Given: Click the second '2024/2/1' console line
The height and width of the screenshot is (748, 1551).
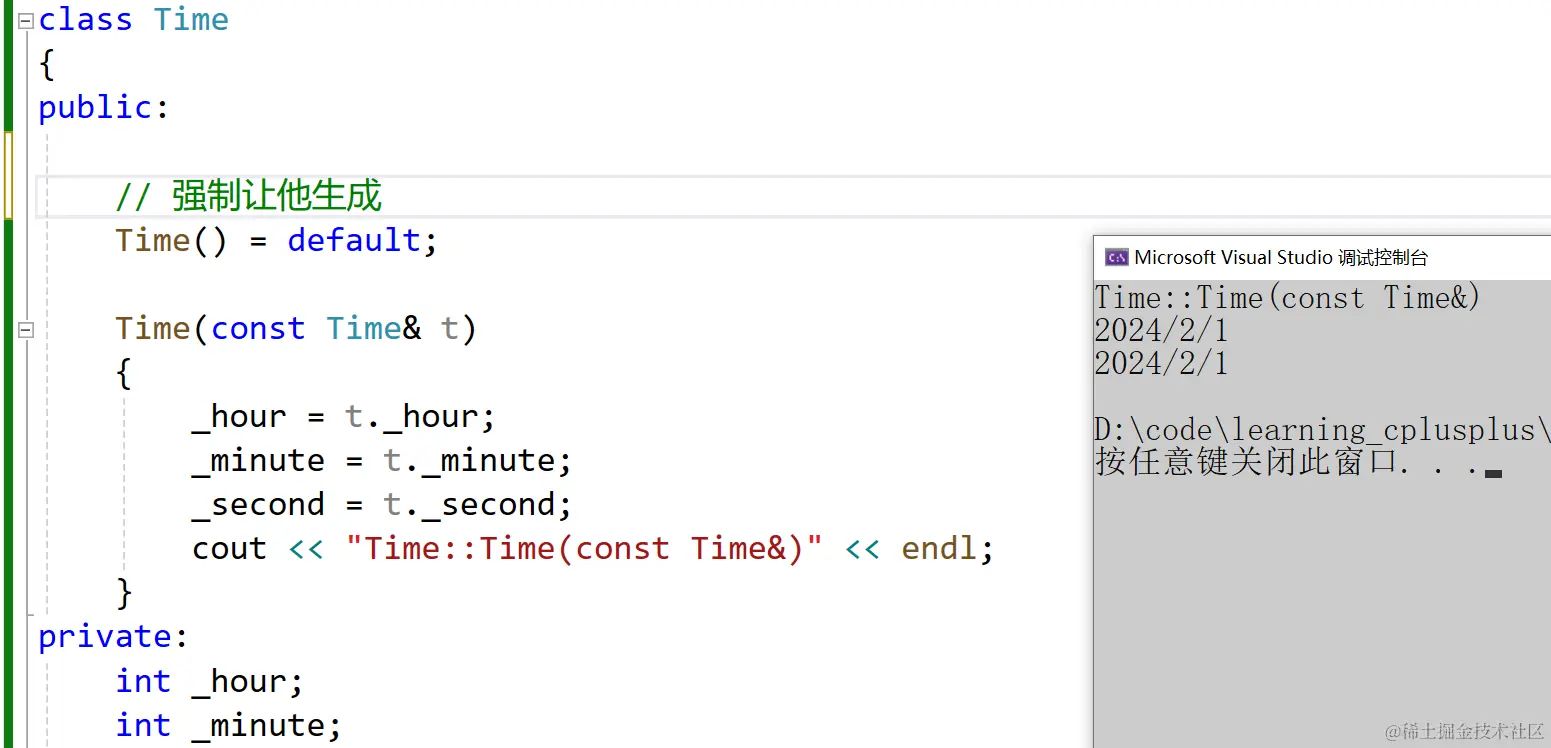Looking at the screenshot, I should point(1161,363).
